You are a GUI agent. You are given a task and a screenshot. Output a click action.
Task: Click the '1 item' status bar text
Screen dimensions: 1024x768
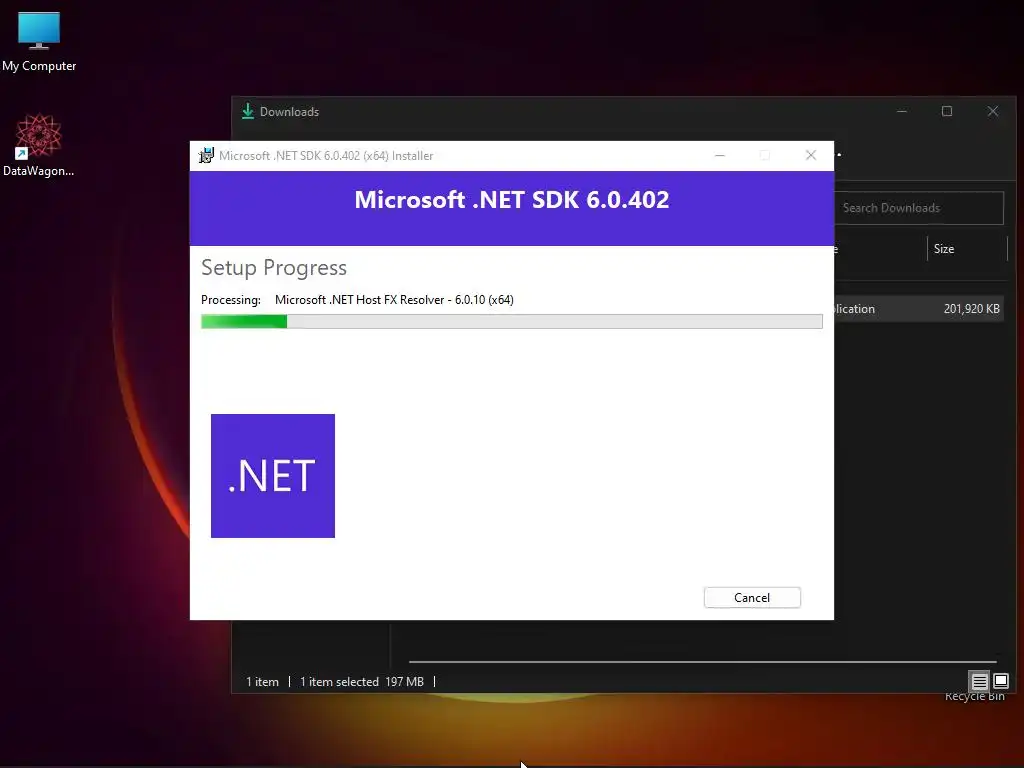pos(263,682)
